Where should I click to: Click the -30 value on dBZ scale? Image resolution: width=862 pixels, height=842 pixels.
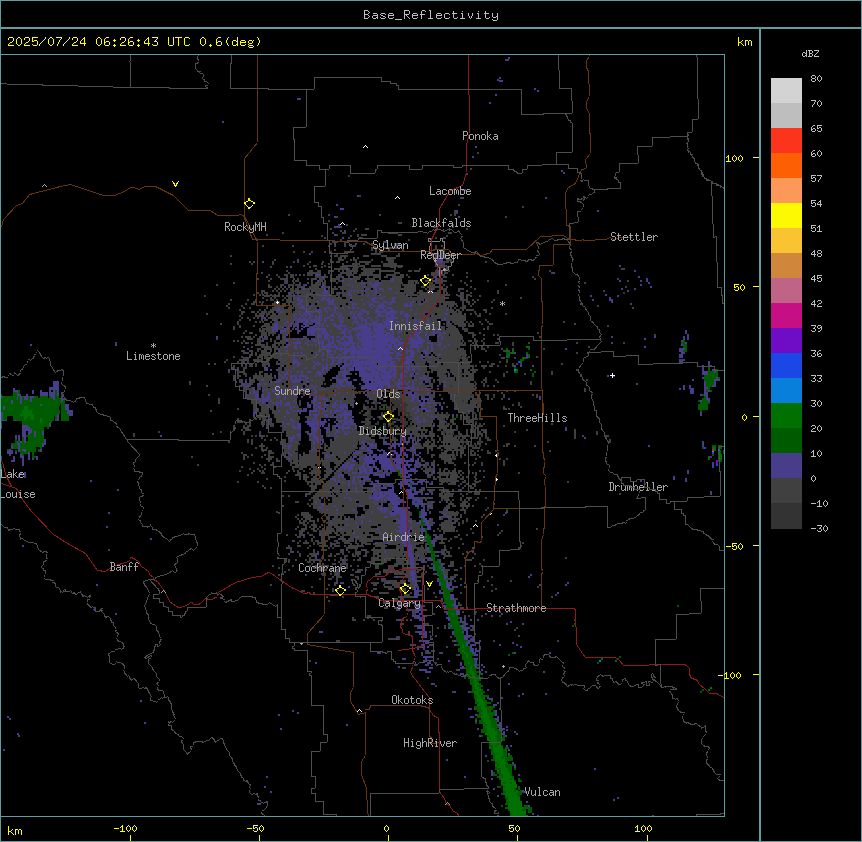819,529
